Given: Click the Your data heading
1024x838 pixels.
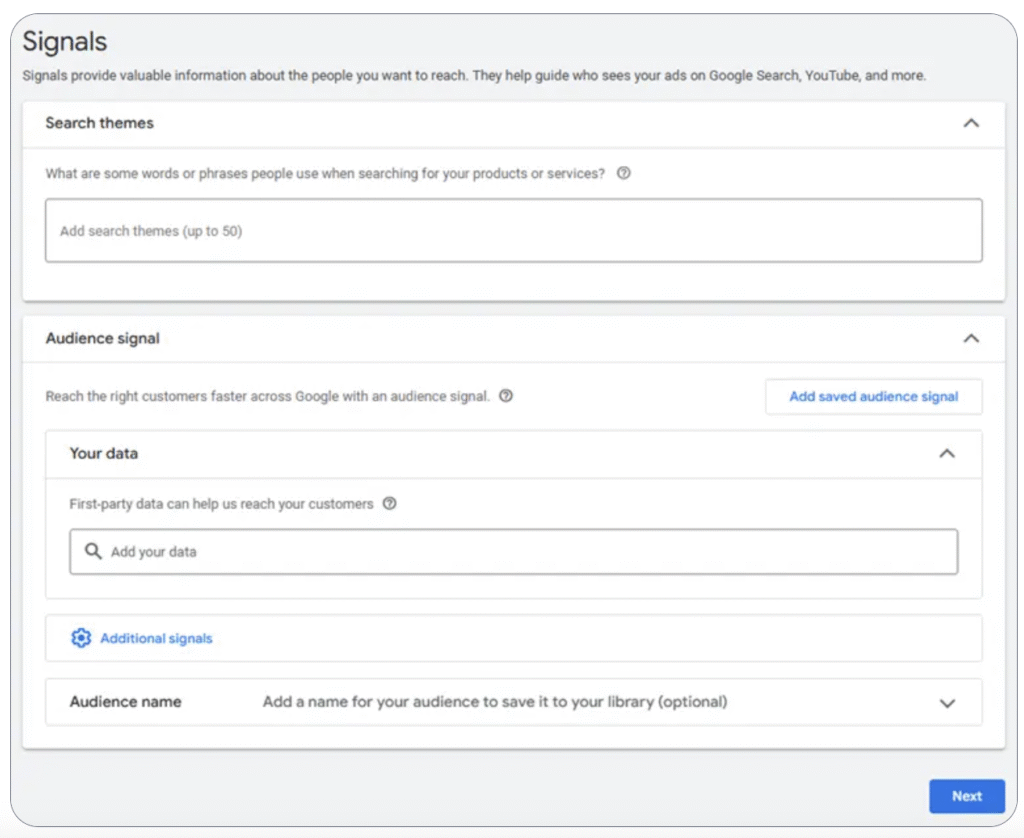Looking at the screenshot, I should 104,453.
